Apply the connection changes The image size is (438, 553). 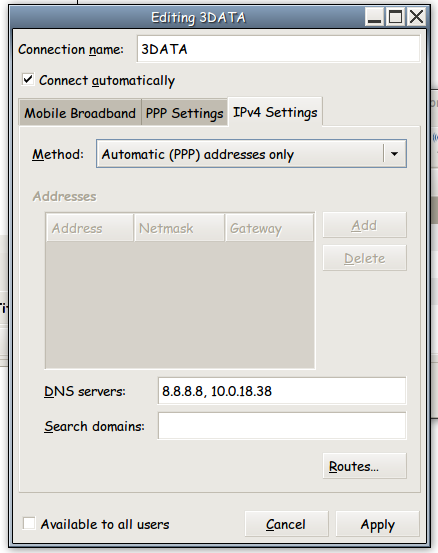point(378,524)
